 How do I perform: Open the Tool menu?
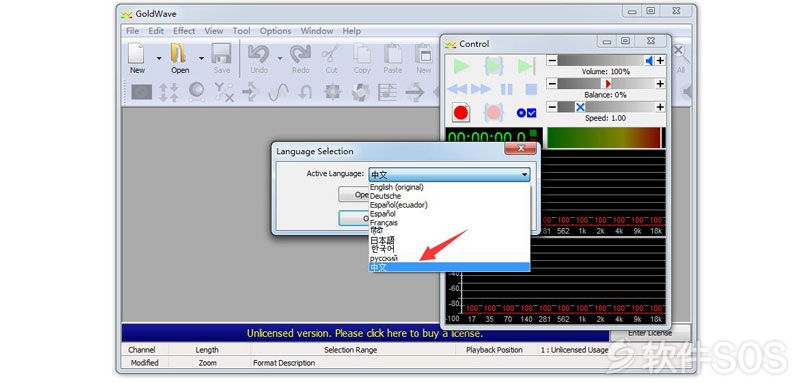241,31
